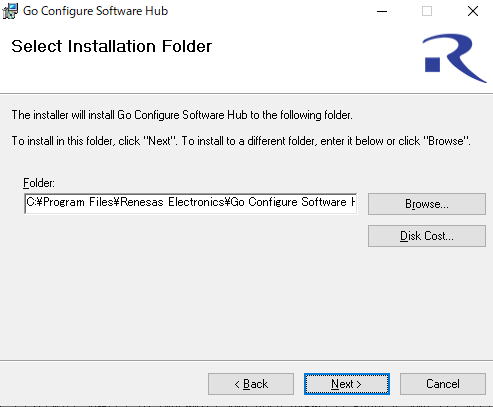Focus the Folder path text field

[191, 203]
